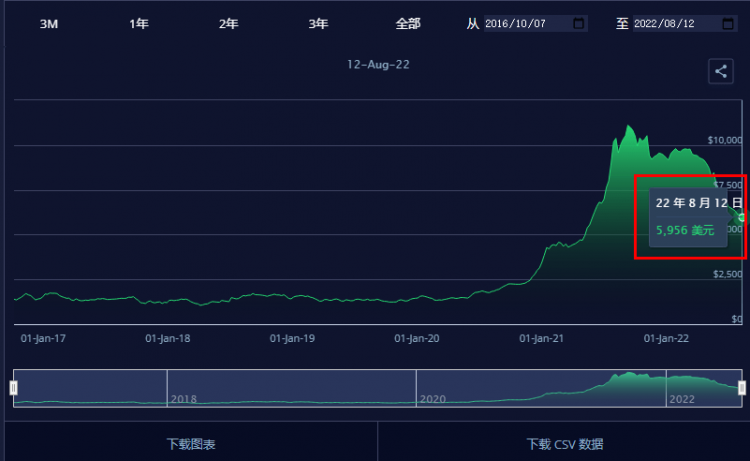Choose the 2年 time range
The height and width of the screenshot is (461, 750).
click(228, 23)
